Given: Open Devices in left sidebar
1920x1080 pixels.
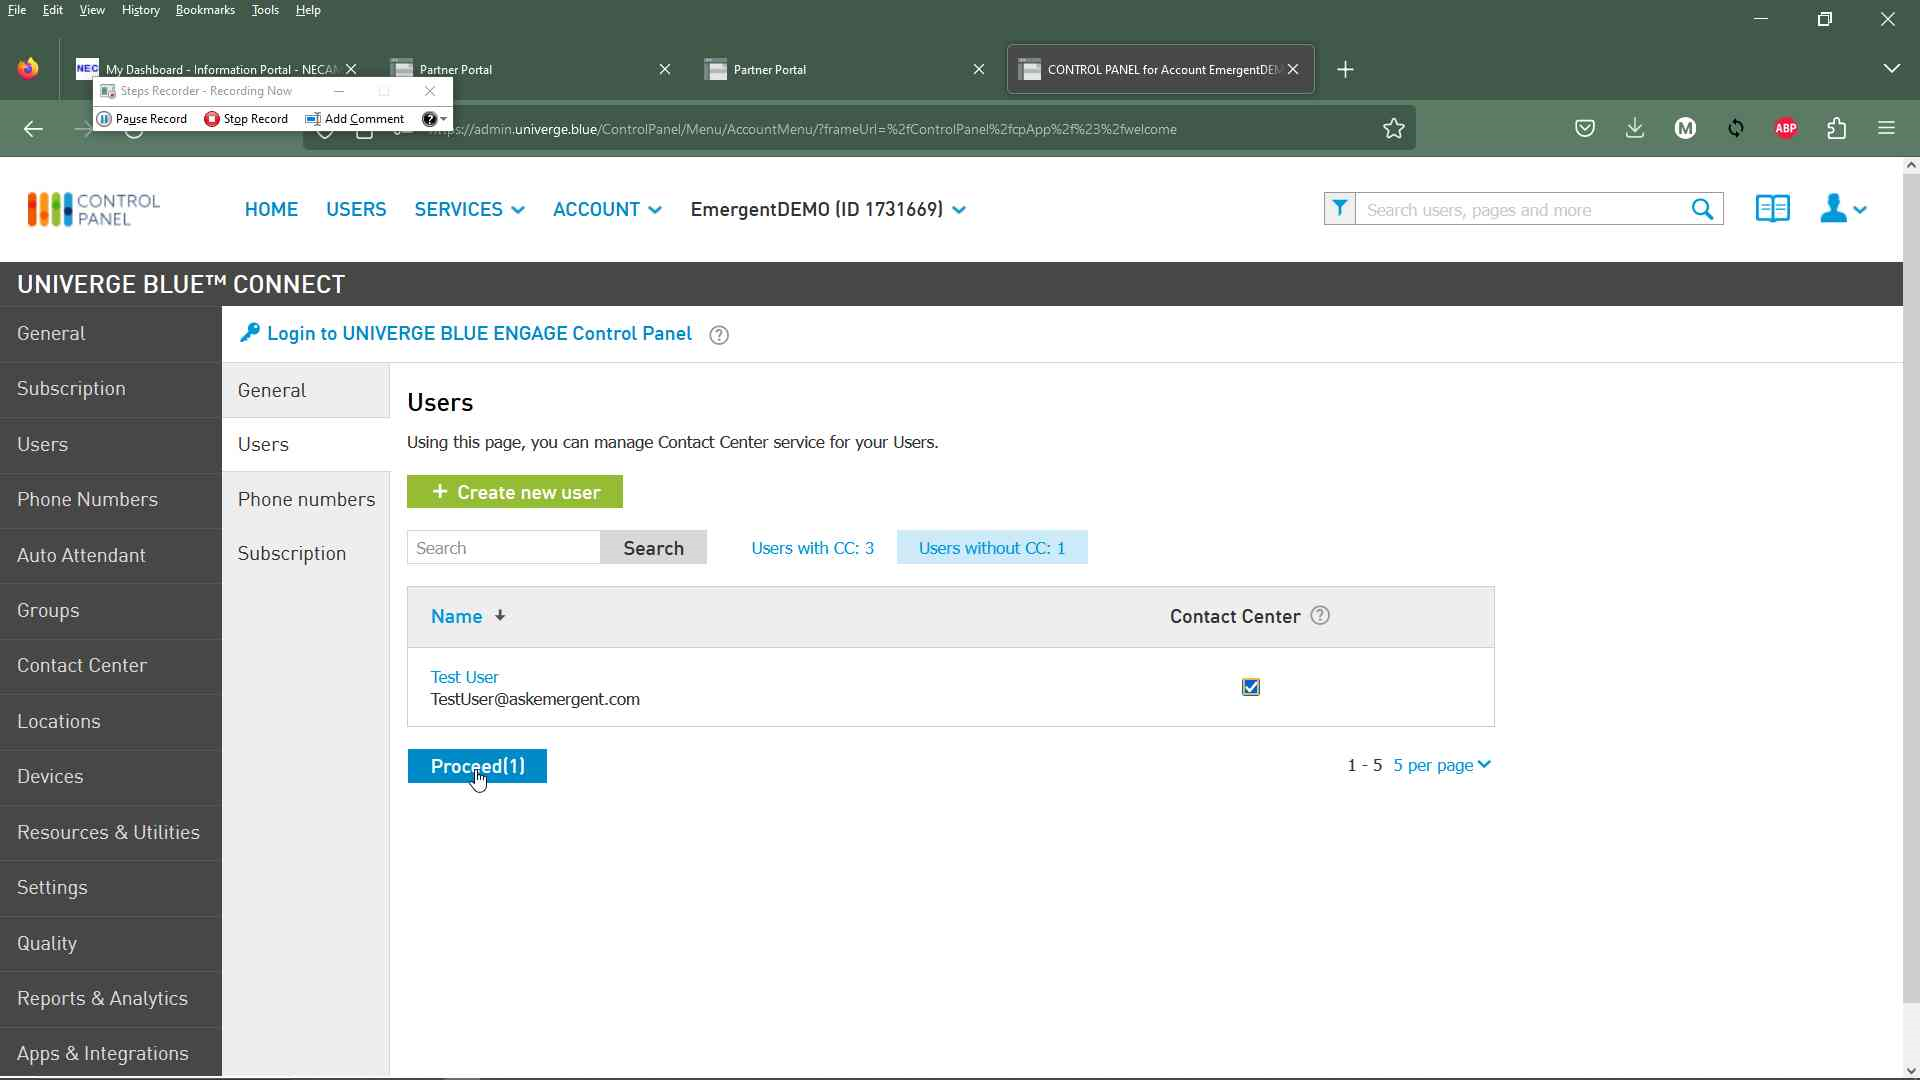Looking at the screenshot, I should pos(110,777).
